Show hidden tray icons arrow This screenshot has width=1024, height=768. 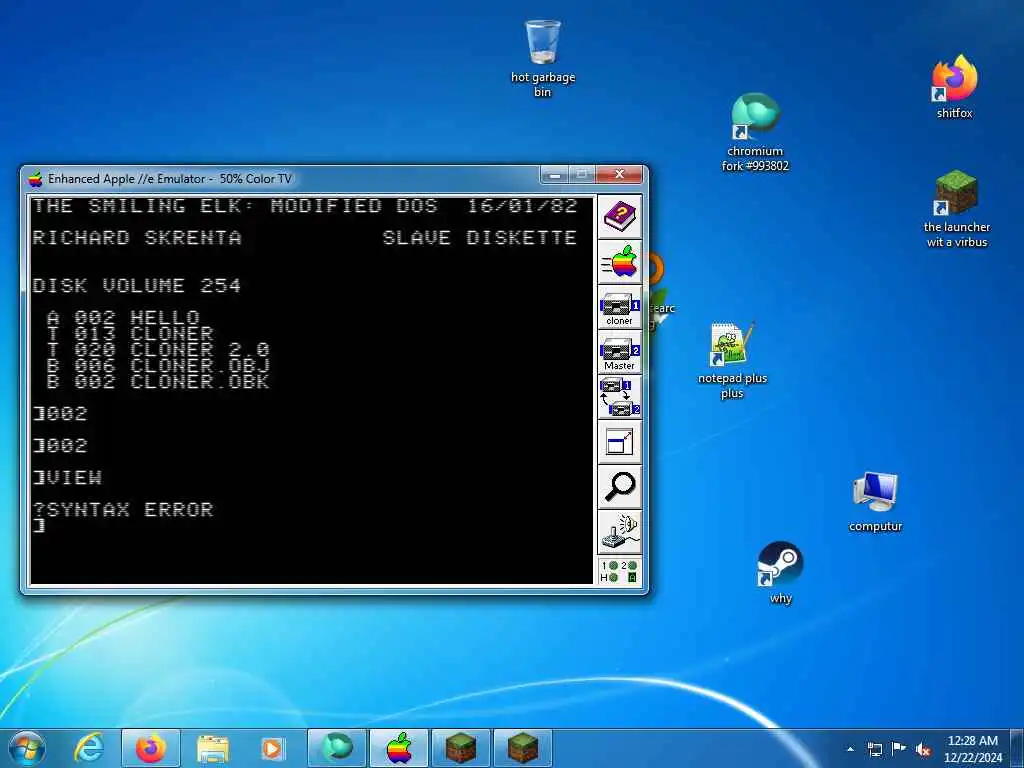pyautogui.click(x=850, y=749)
